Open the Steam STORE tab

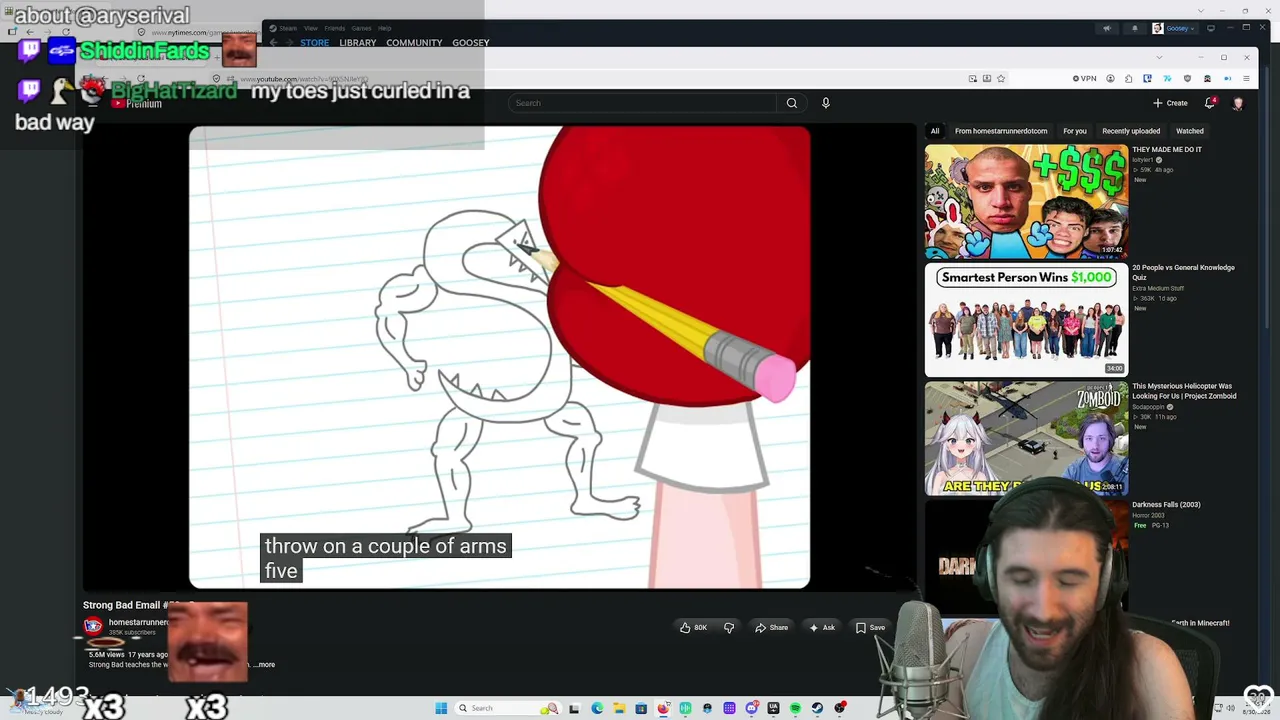(314, 43)
